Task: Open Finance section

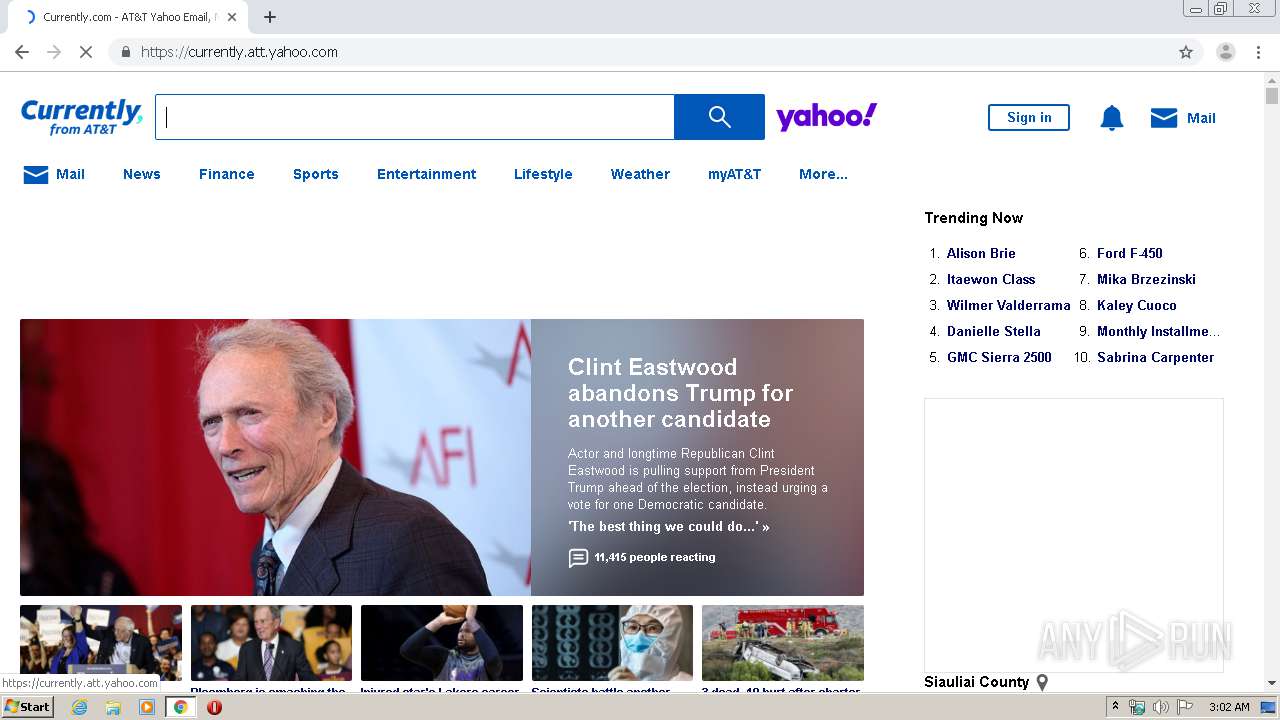Action: tap(227, 174)
